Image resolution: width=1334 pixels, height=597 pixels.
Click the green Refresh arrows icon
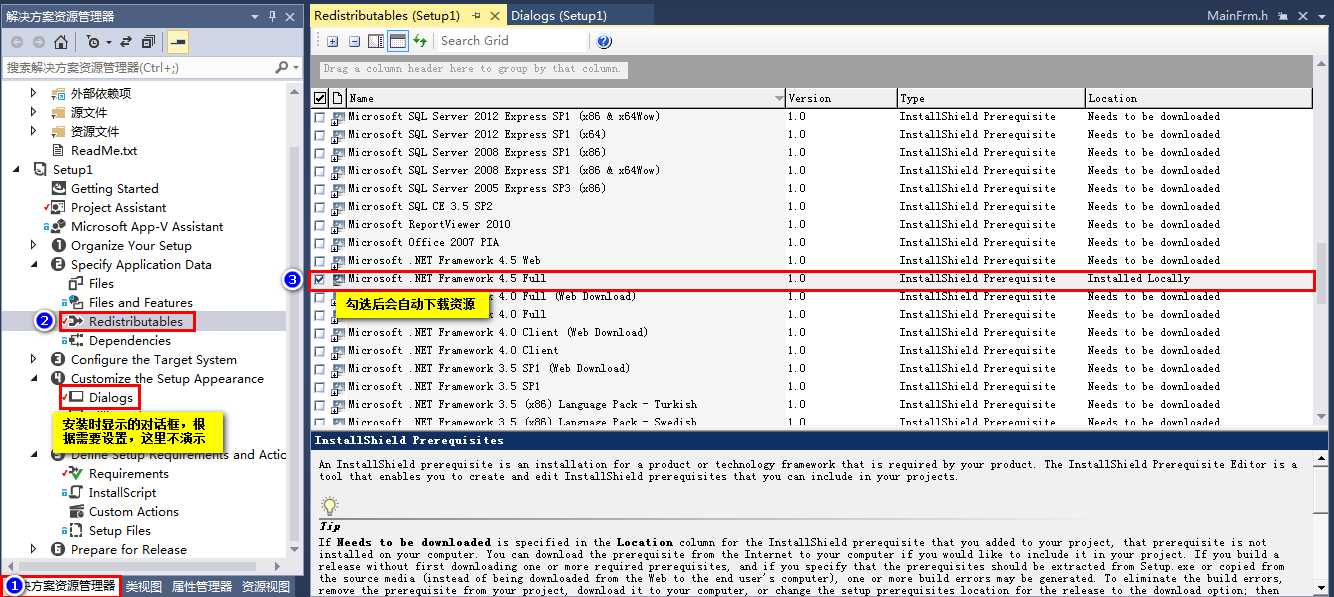click(420, 41)
